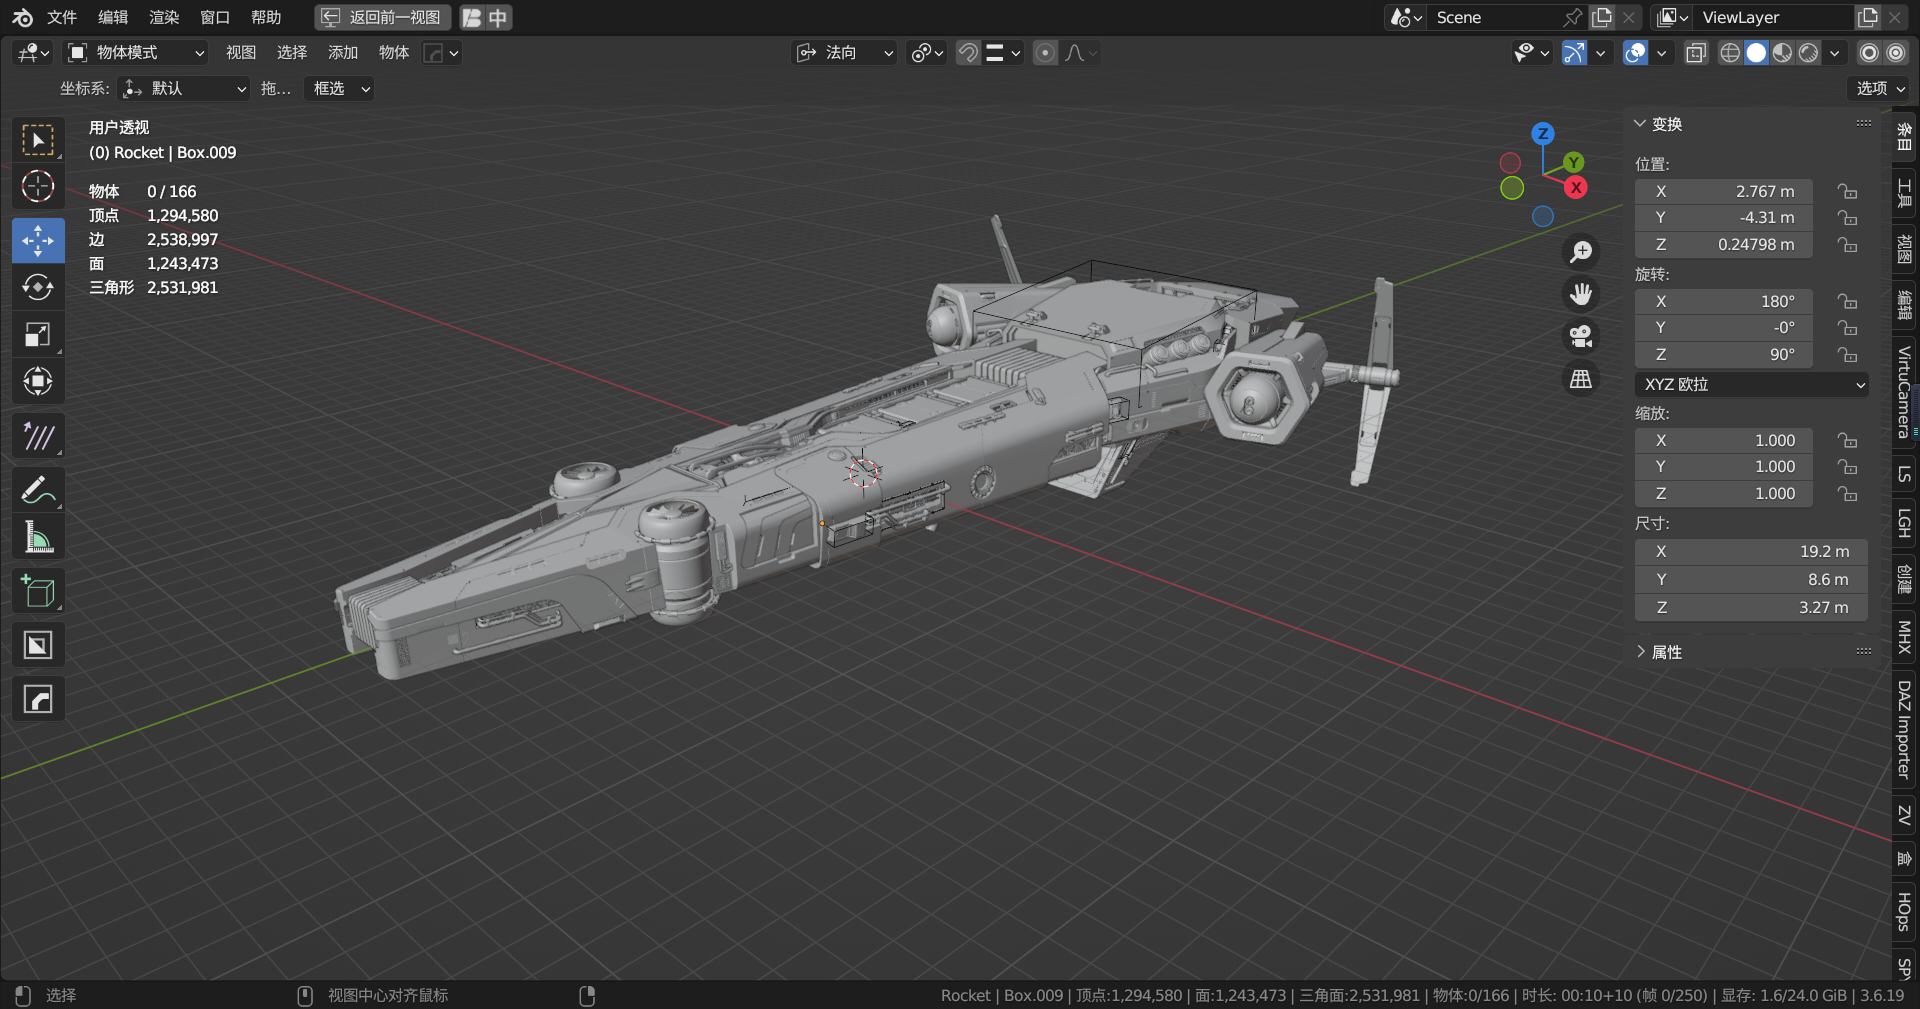Click the pan hand viewport gizmo

click(1581, 294)
